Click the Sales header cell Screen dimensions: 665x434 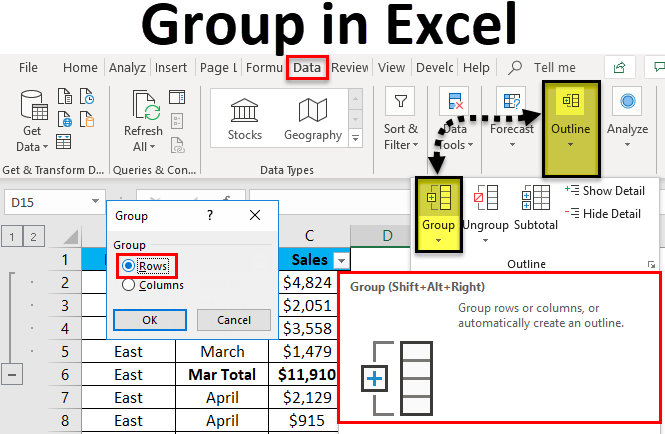pyautogui.click(x=309, y=260)
